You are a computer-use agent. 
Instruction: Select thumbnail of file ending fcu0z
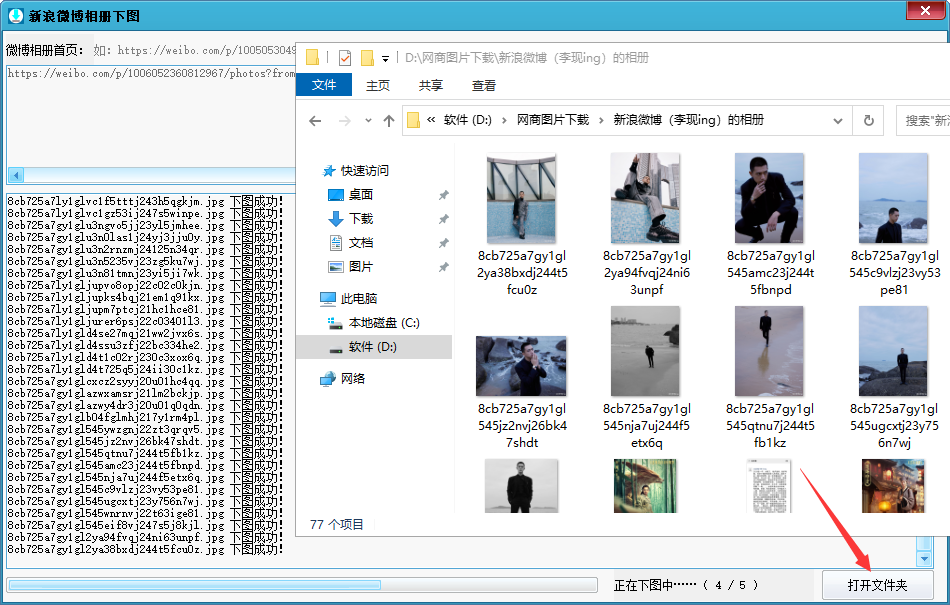(521, 198)
